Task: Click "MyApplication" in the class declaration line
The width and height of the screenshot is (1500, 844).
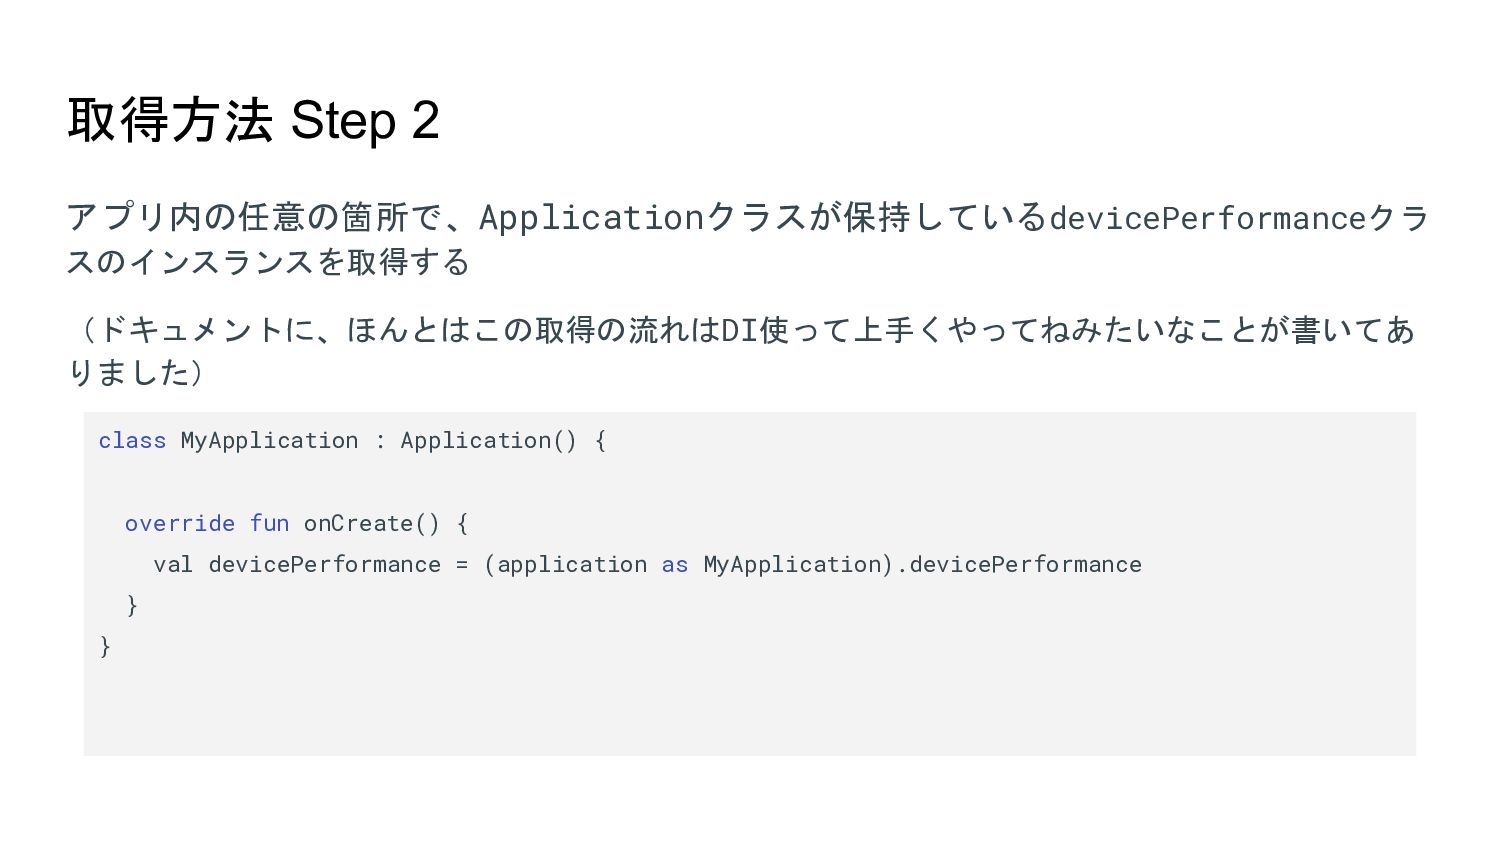Action: click(269, 441)
